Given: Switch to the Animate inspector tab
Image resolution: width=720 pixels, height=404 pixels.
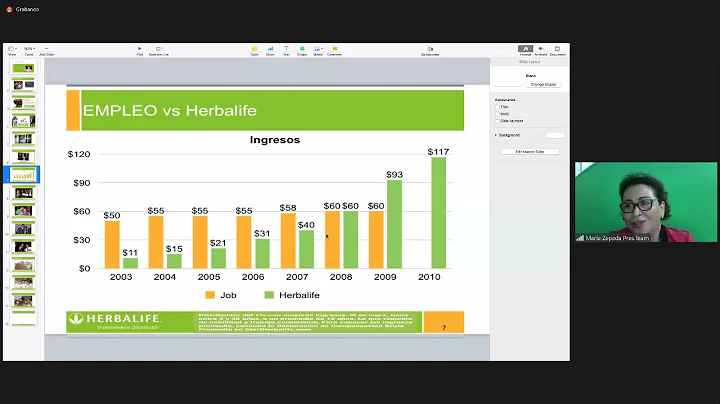Looking at the screenshot, I should 541,49.
